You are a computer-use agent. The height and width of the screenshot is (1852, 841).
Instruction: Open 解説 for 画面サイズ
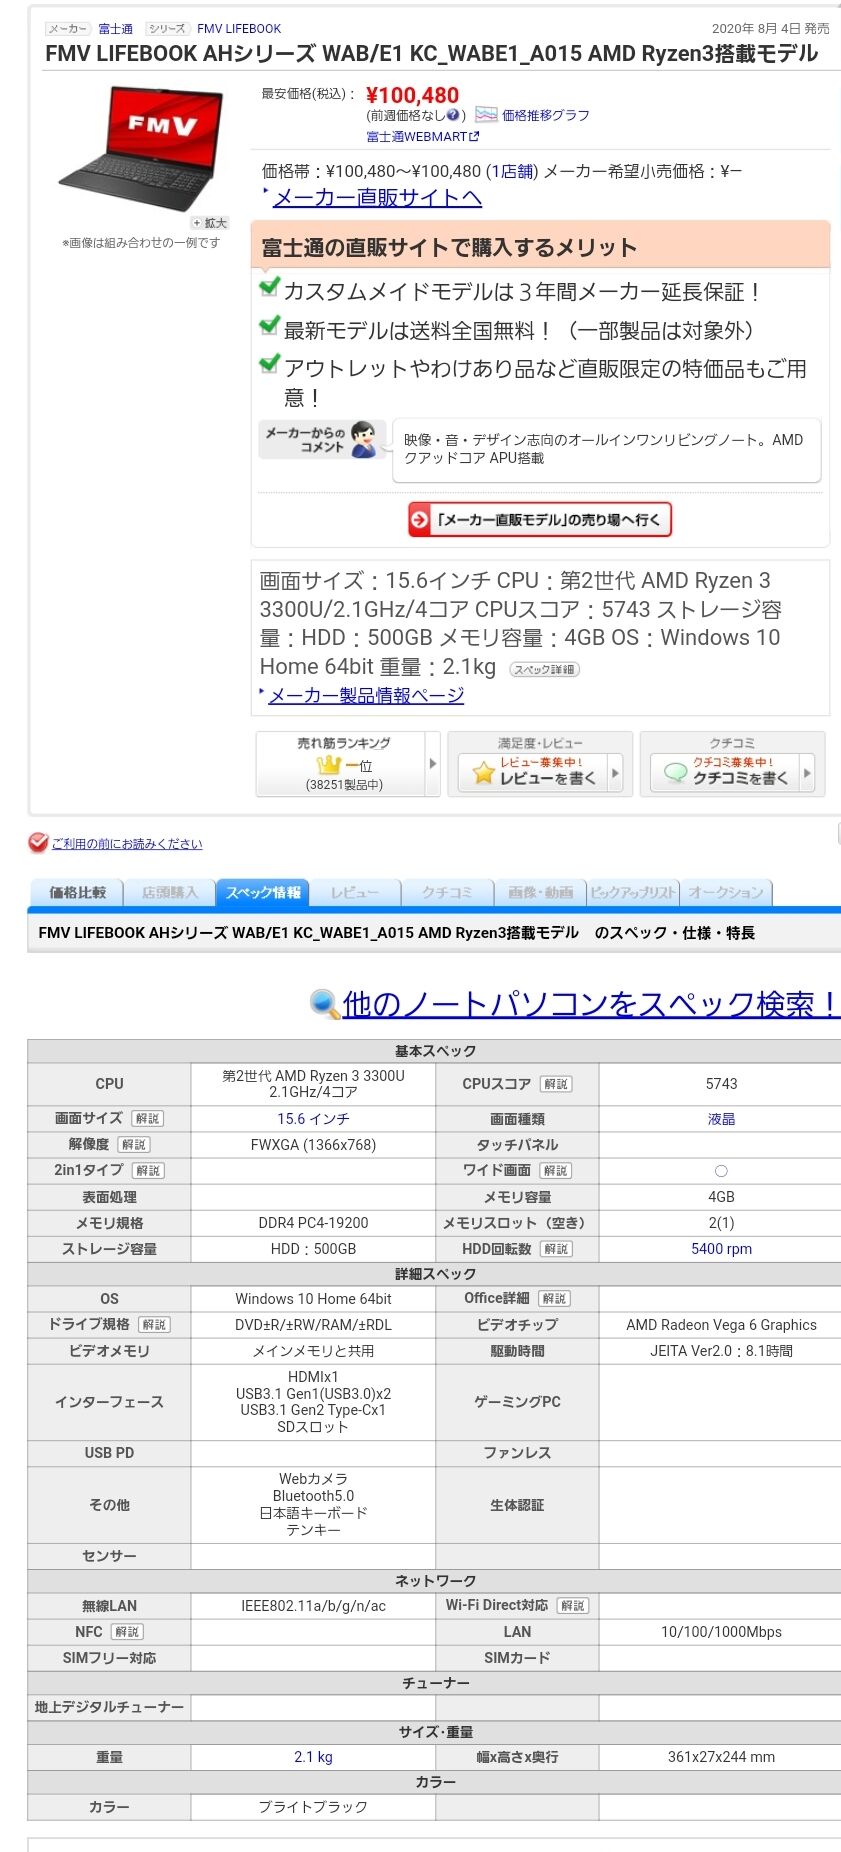click(147, 1119)
